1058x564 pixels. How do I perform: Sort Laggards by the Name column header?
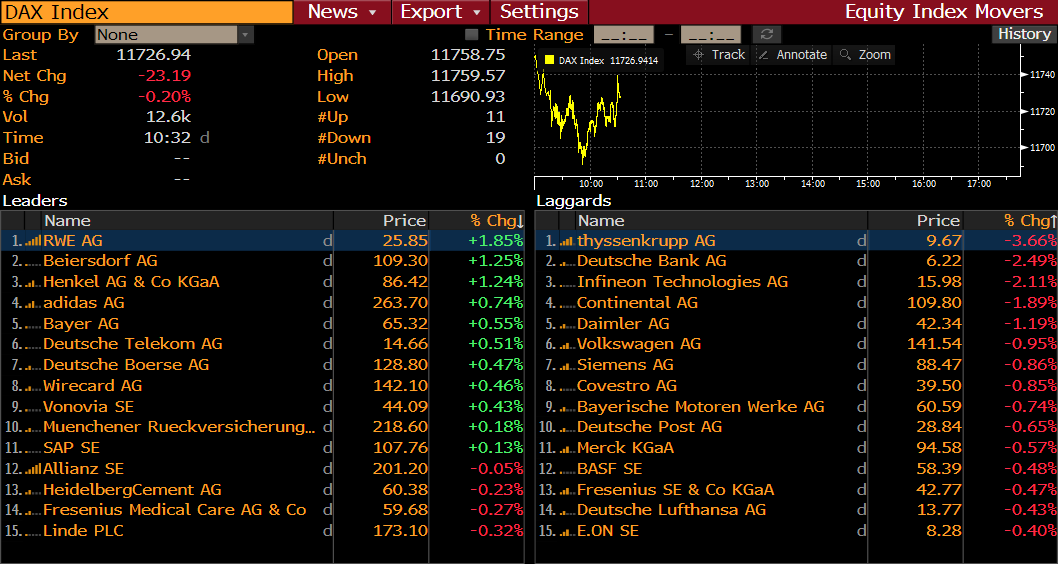(x=721, y=221)
